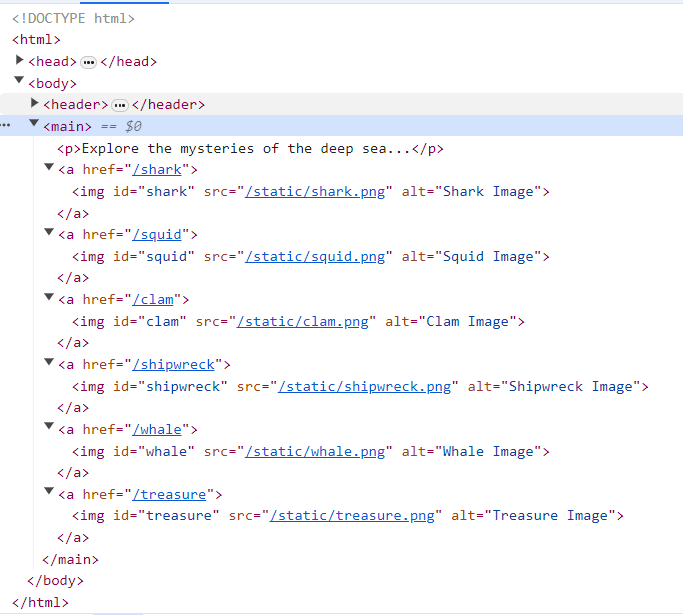683x615 pixels.
Task: Click alt="Shark Image" attribute value
Action: (488, 192)
